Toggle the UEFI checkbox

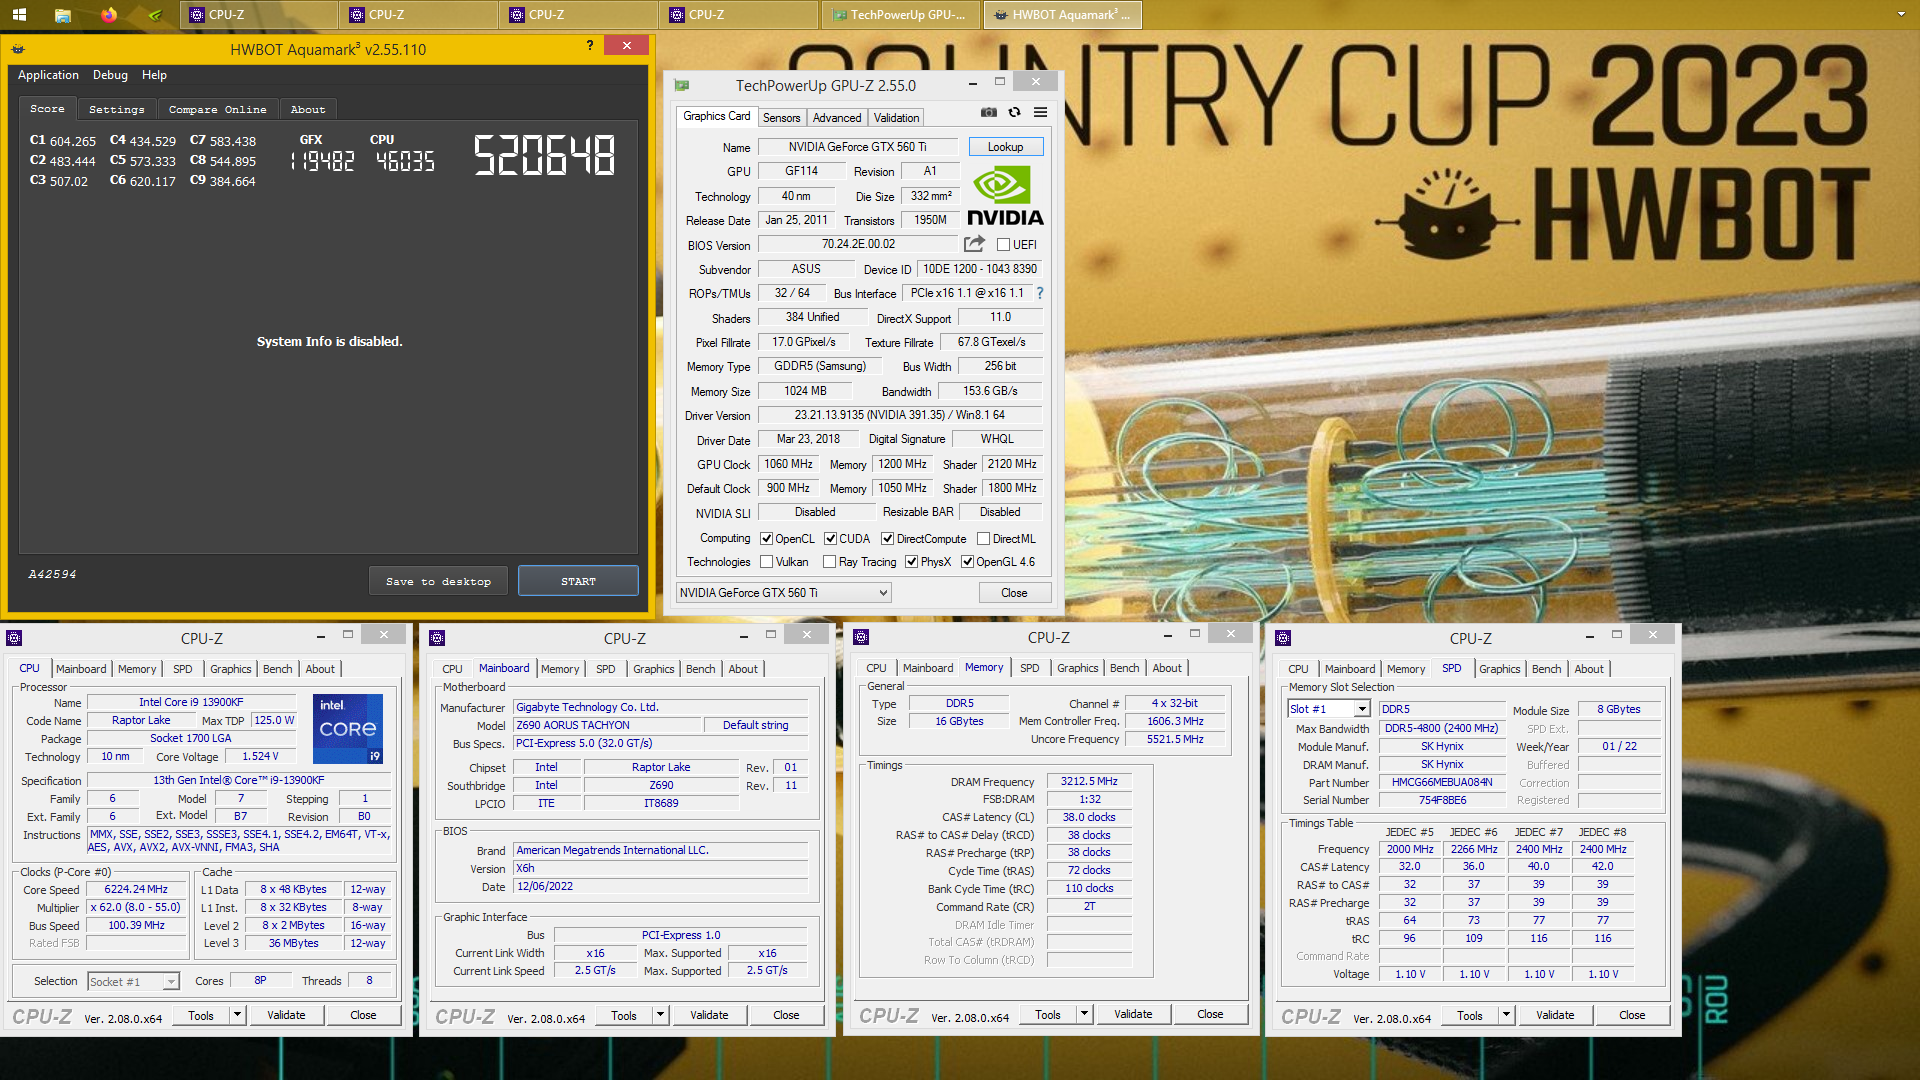coord(1003,244)
